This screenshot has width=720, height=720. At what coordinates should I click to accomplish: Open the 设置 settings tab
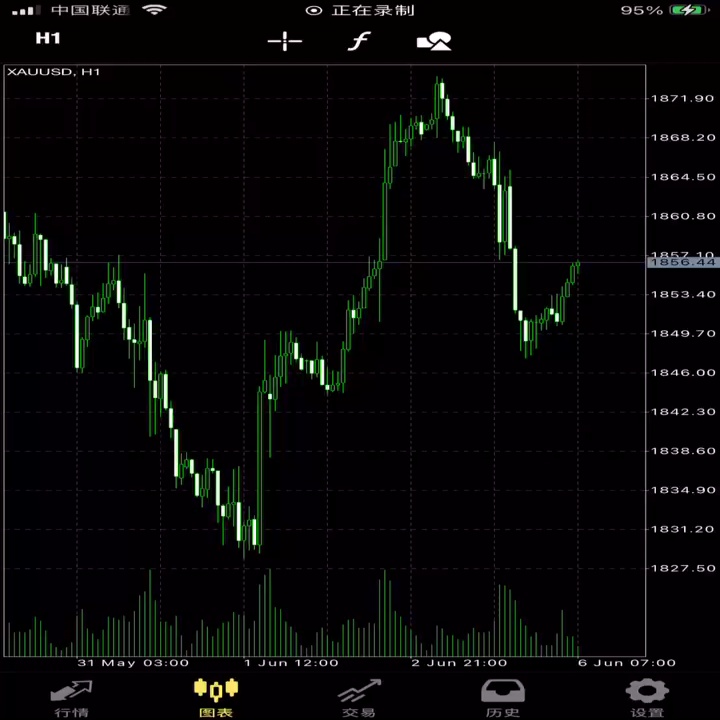click(647, 699)
